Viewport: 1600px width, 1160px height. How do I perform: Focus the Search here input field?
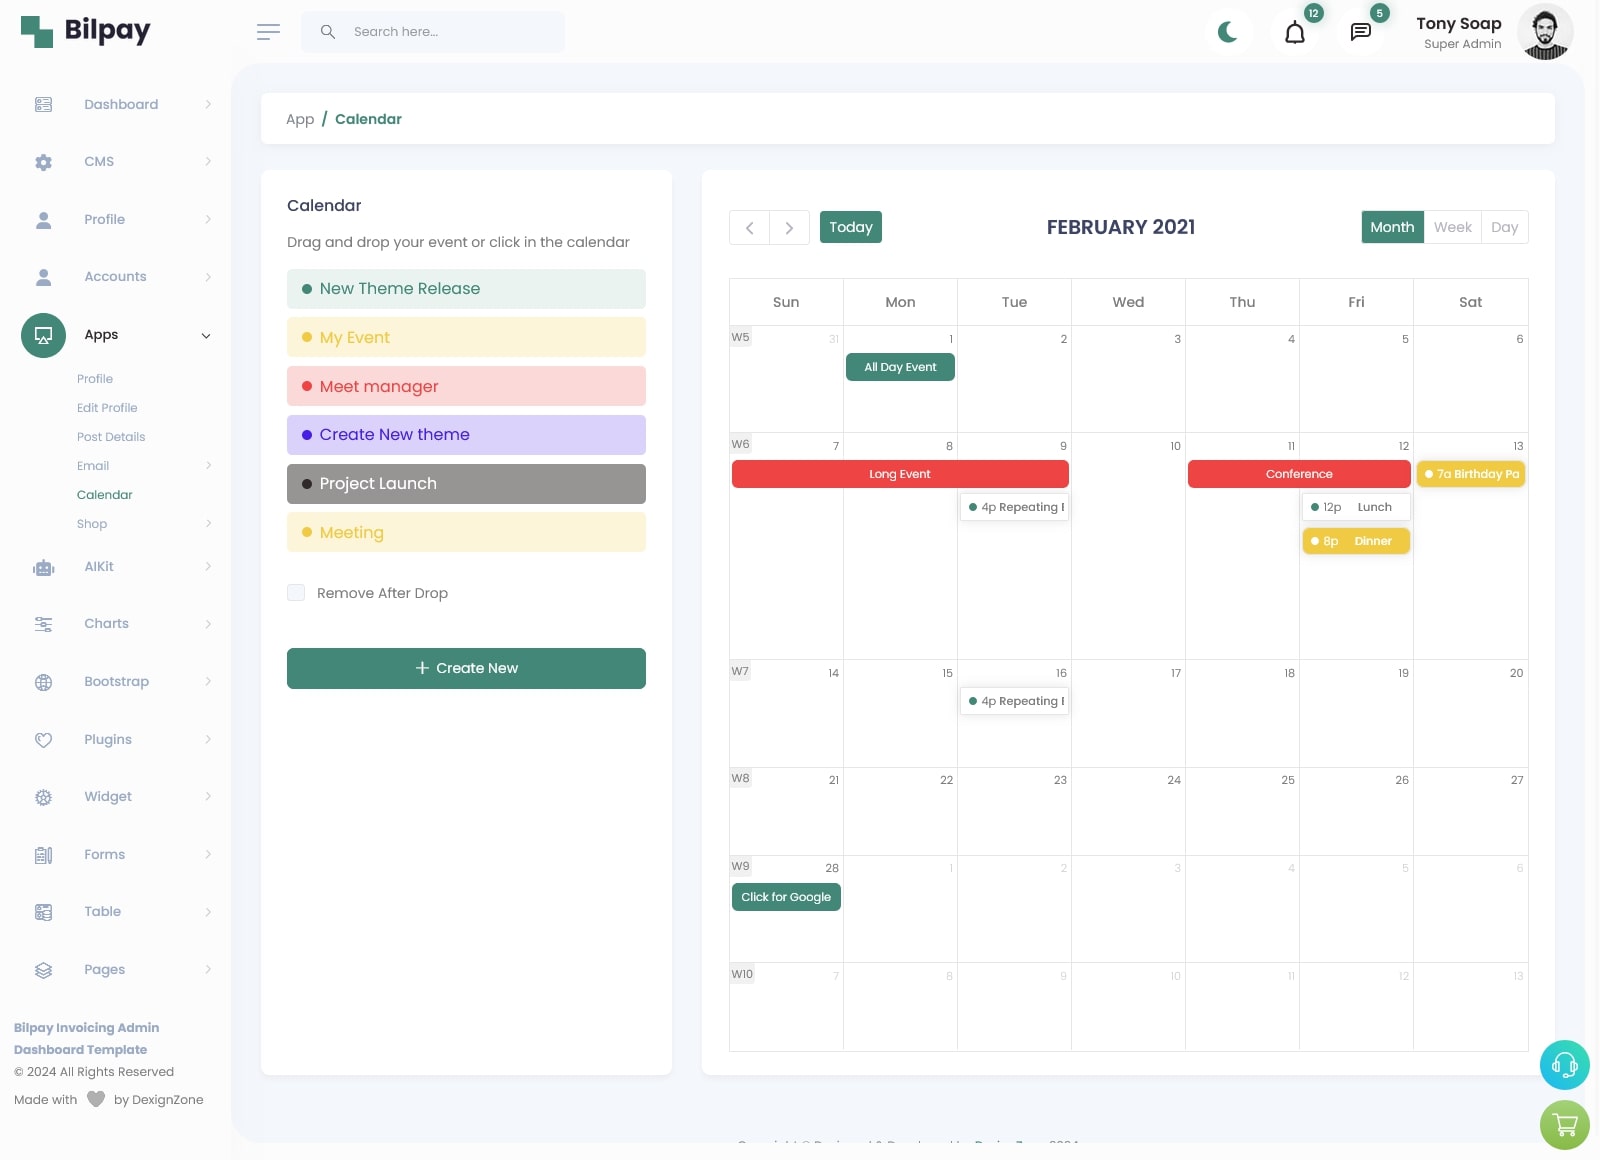tap(450, 32)
